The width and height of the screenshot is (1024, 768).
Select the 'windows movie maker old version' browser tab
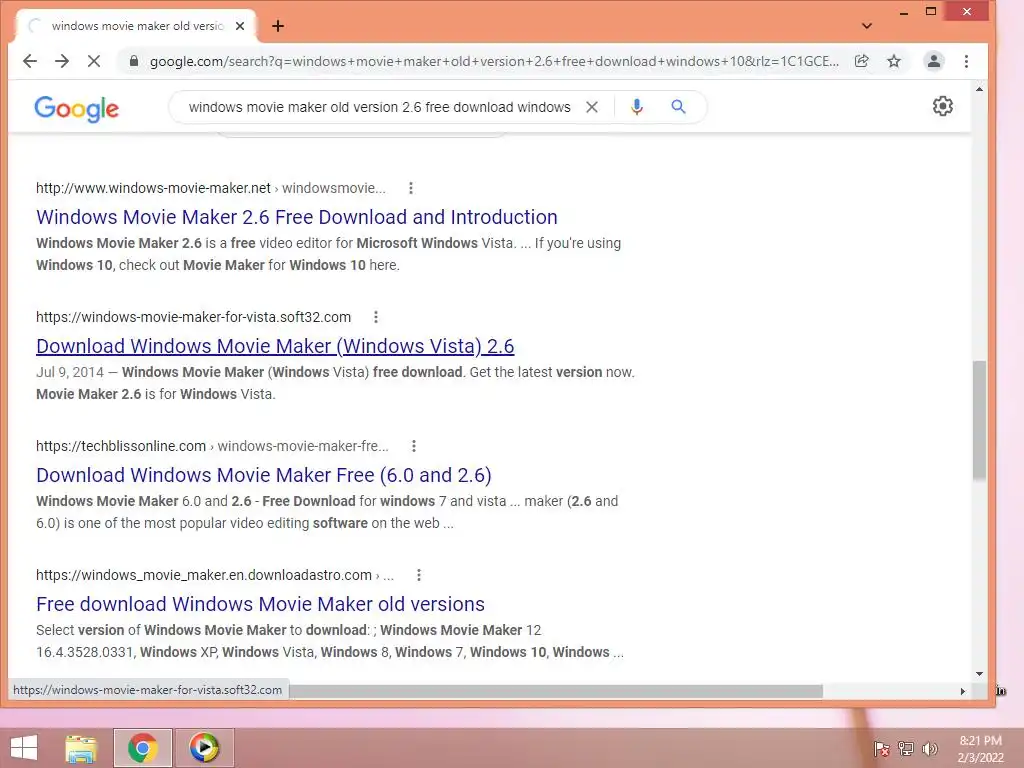point(135,26)
